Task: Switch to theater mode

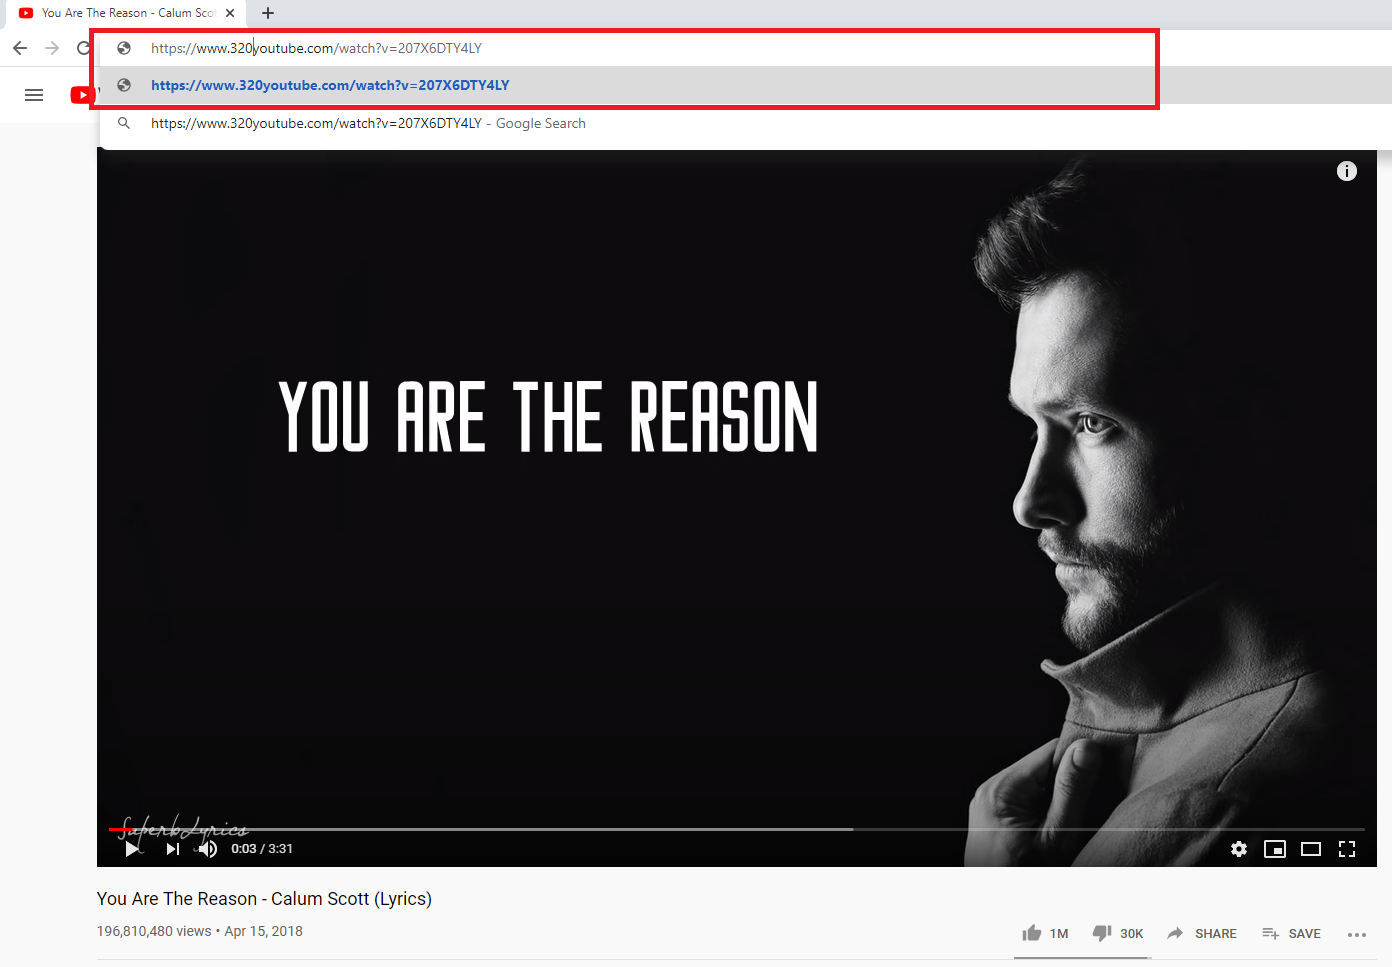Action: 1311,849
